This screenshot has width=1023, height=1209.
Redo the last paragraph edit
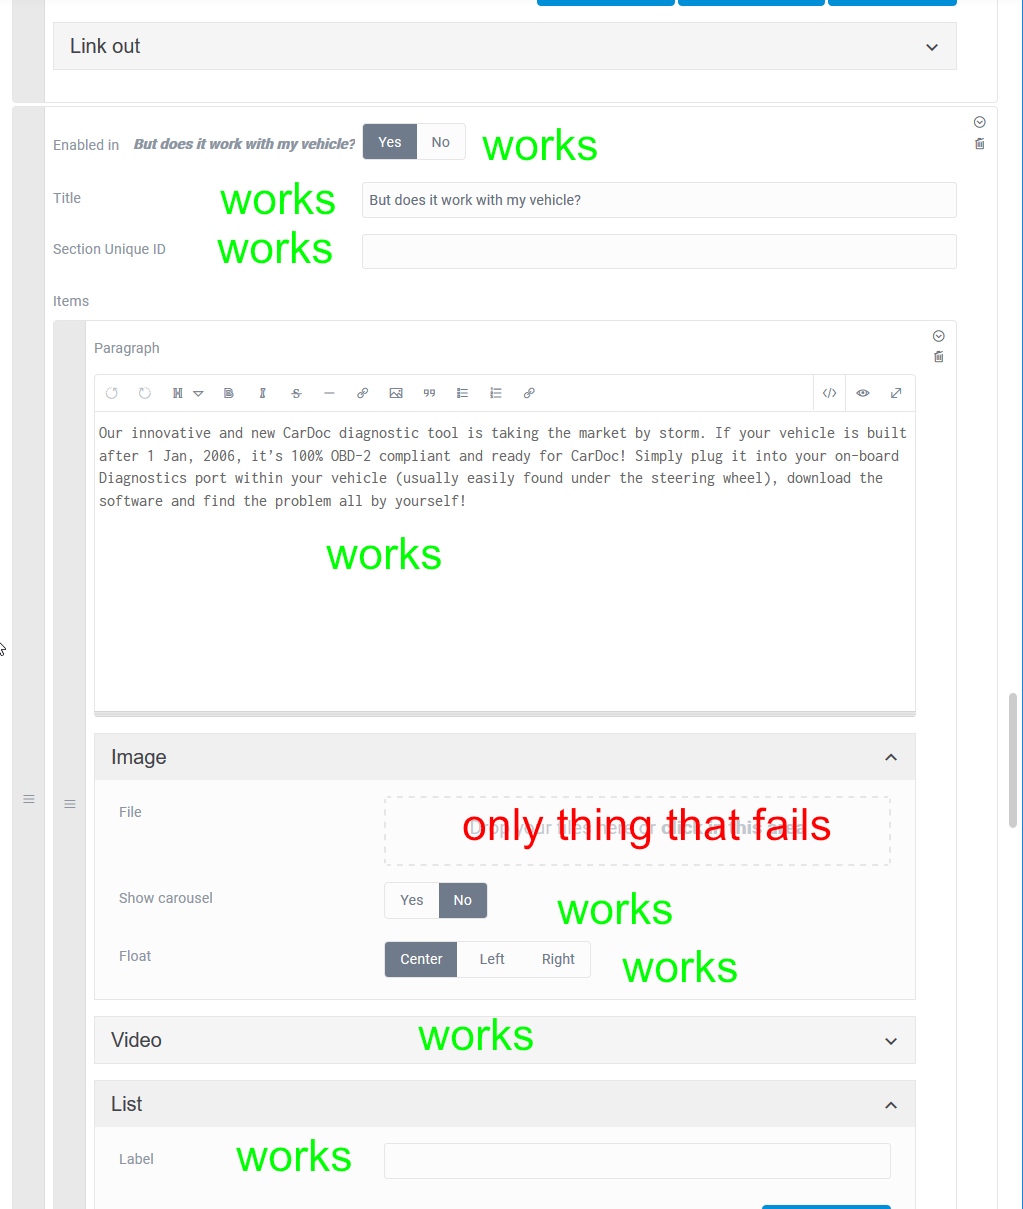tap(145, 393)
